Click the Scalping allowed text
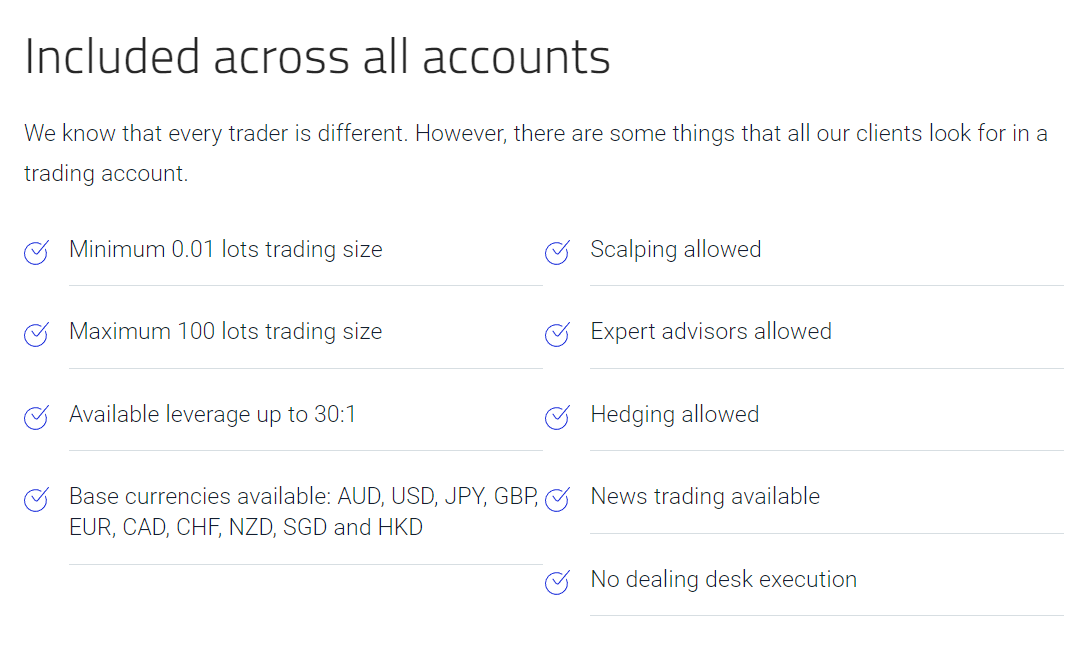This screenshot has height=647, width=1088. [676, 249]
